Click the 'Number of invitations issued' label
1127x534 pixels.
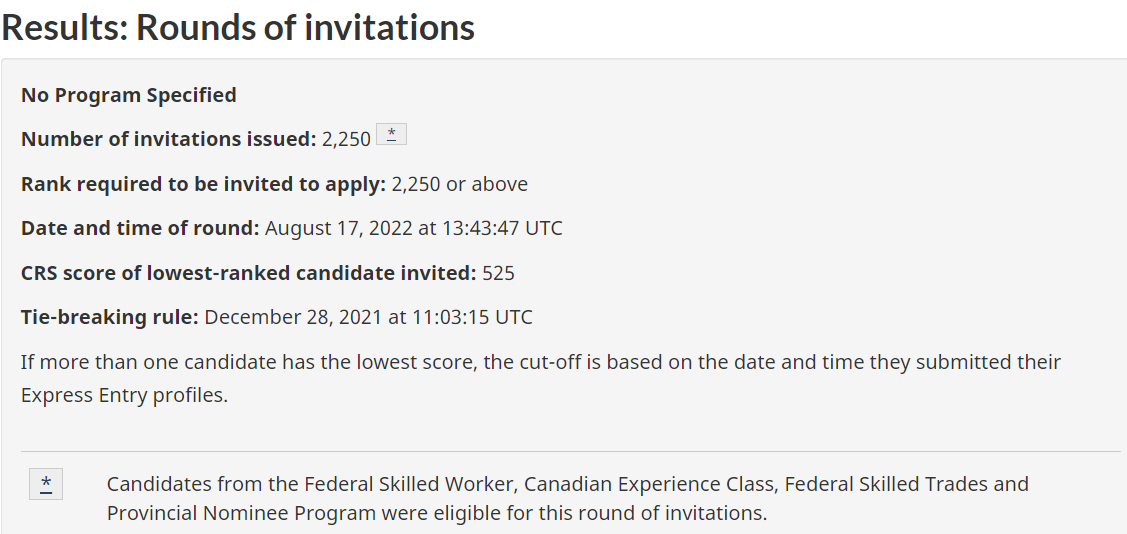coord(168,140)
